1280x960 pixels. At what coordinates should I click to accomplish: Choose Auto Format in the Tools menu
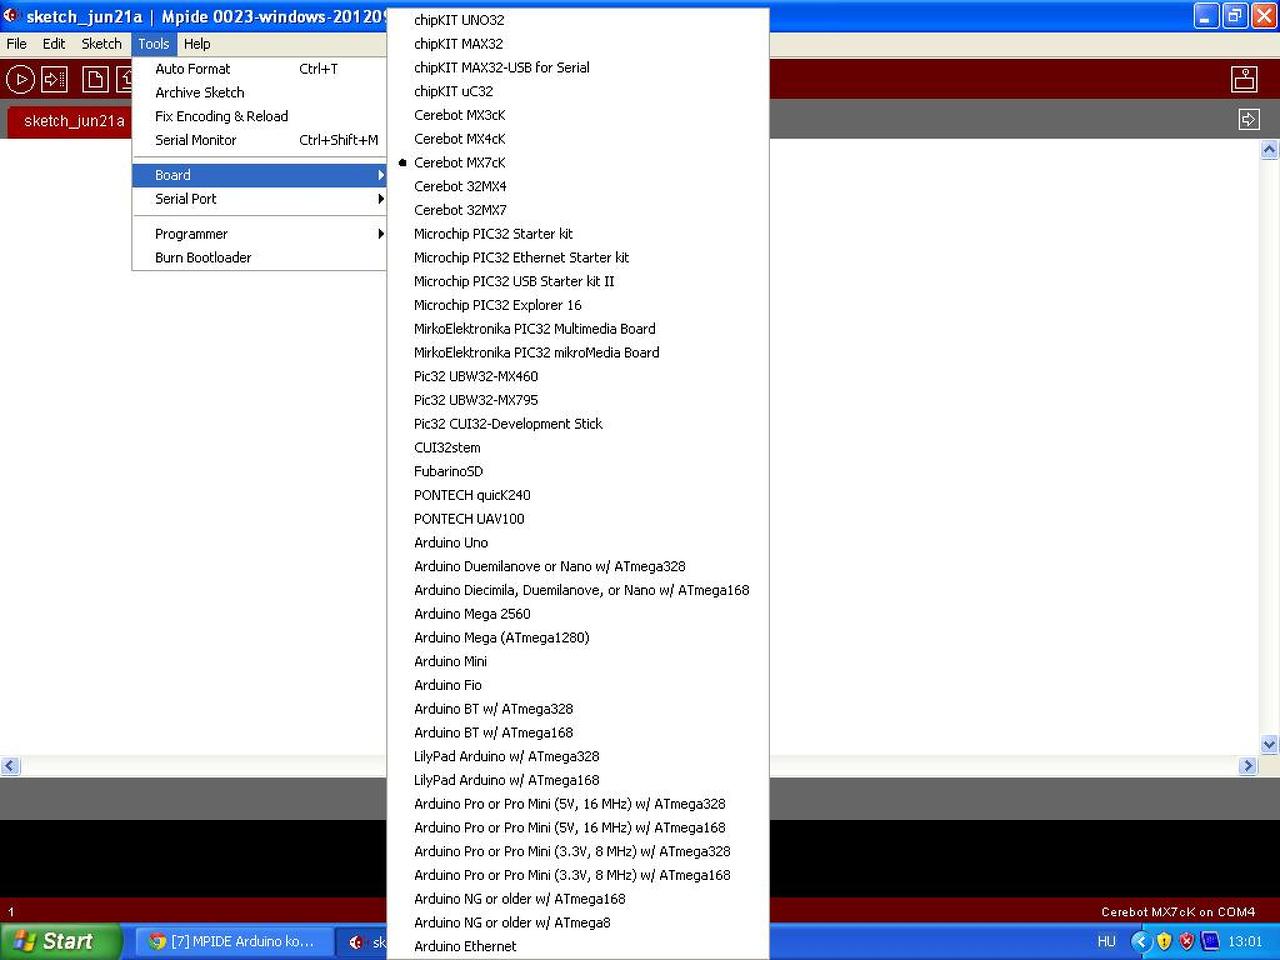[x=259, y=69]
